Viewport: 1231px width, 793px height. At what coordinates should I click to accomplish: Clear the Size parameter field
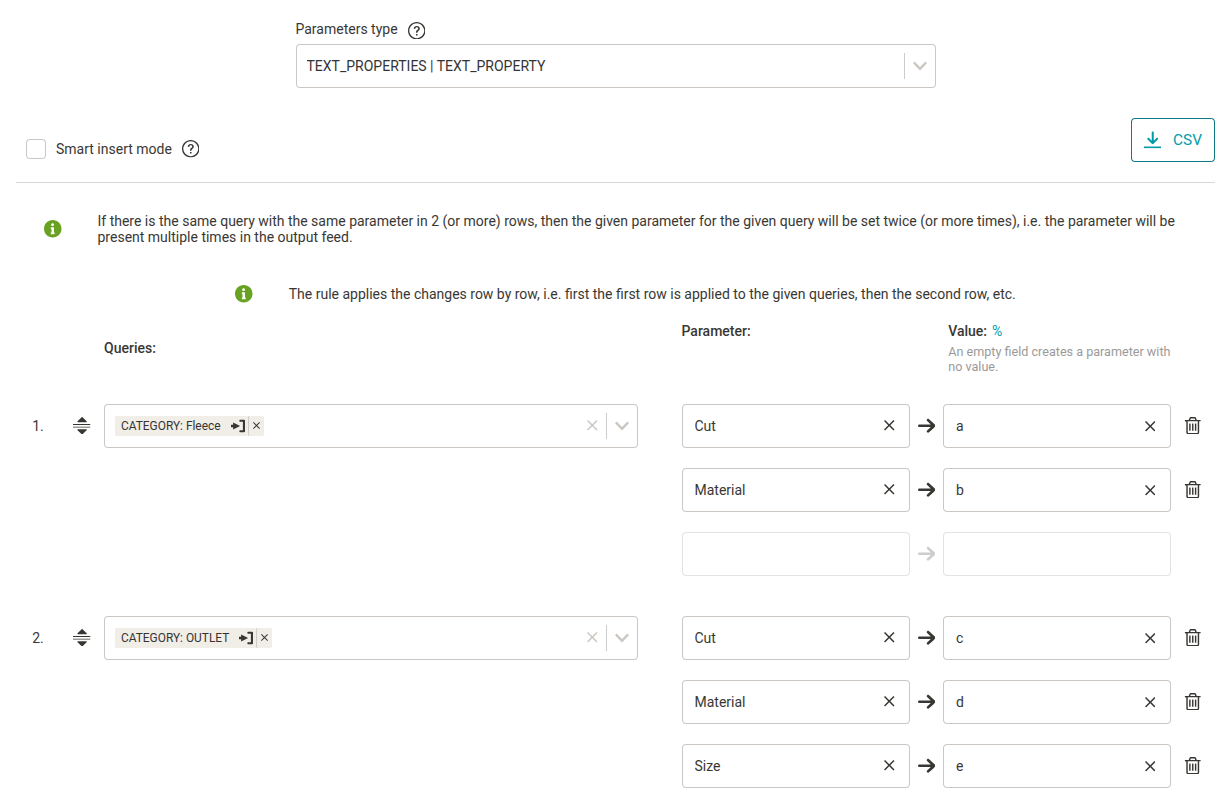coord(889,766)
